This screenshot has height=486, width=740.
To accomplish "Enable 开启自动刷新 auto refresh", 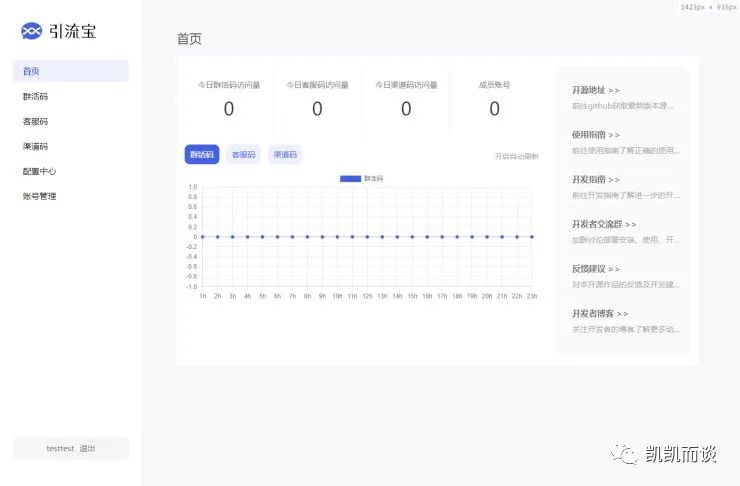I will click(x=516, y=156).
